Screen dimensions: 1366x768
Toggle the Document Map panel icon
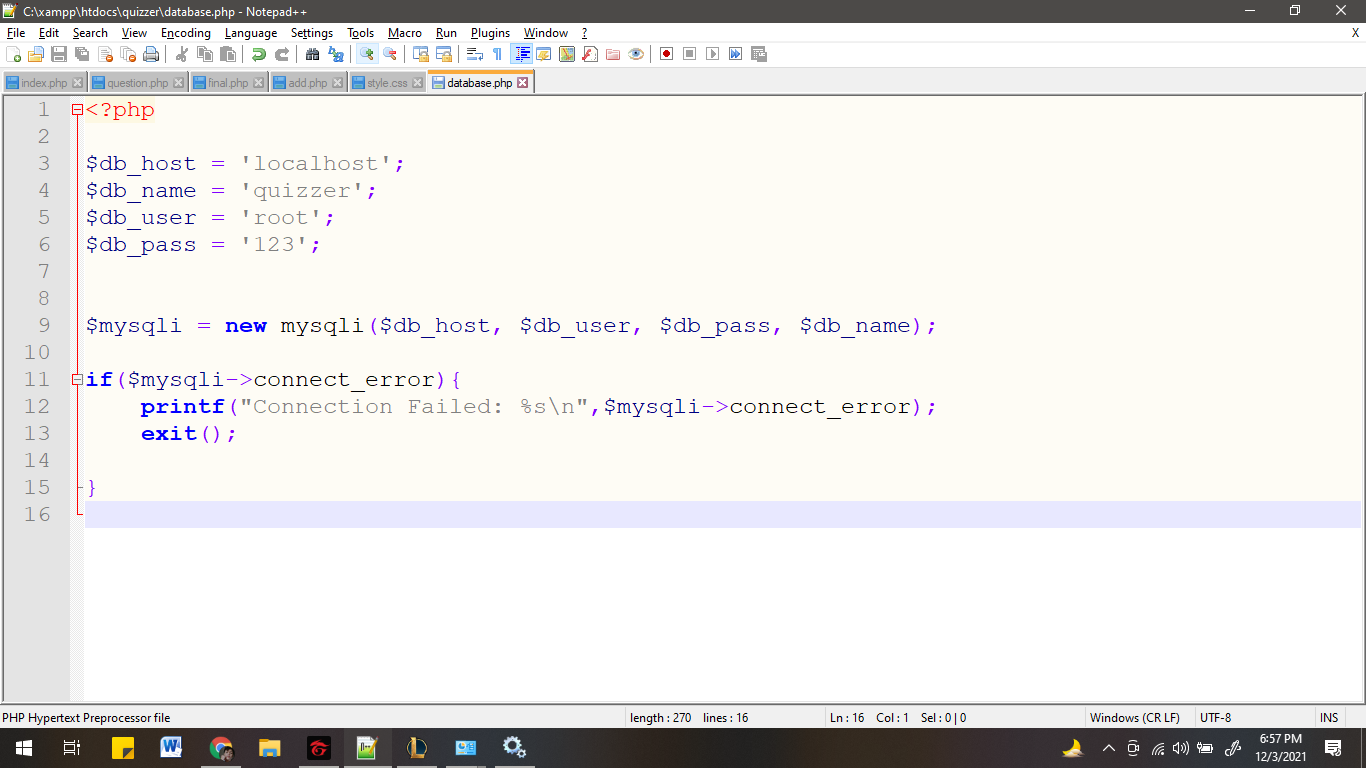(567, 54)
